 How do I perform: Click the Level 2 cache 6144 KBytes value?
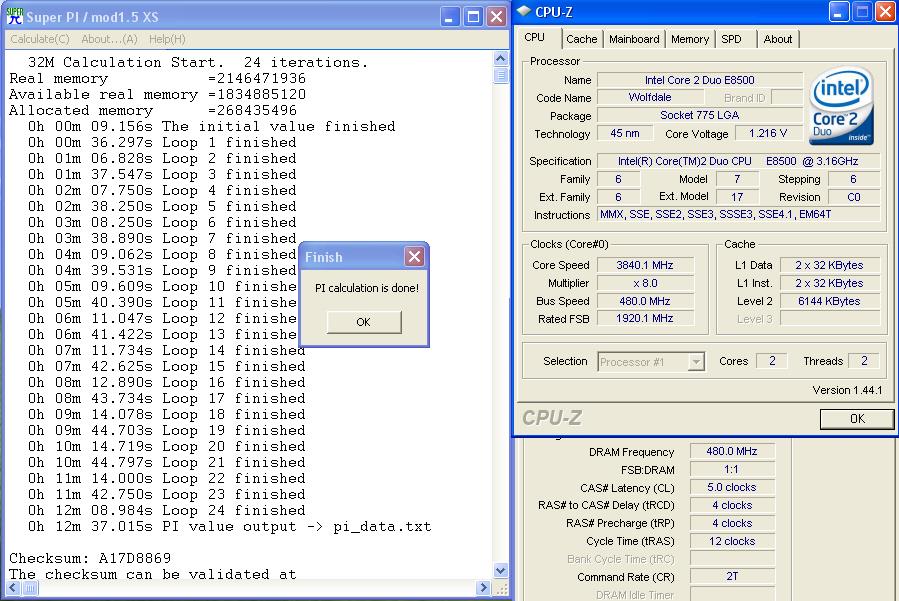pyautogui.click(x=829, y=301)
